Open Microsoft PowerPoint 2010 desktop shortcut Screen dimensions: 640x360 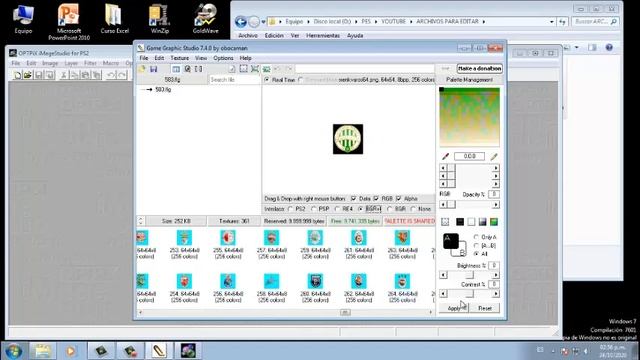pos(69,22)
